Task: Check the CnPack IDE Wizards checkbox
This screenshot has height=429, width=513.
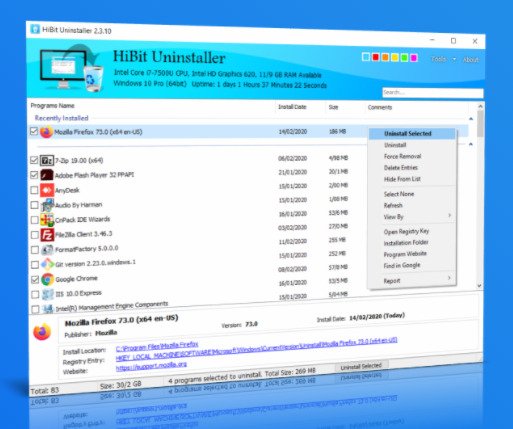Action: (x=34, y=220)
